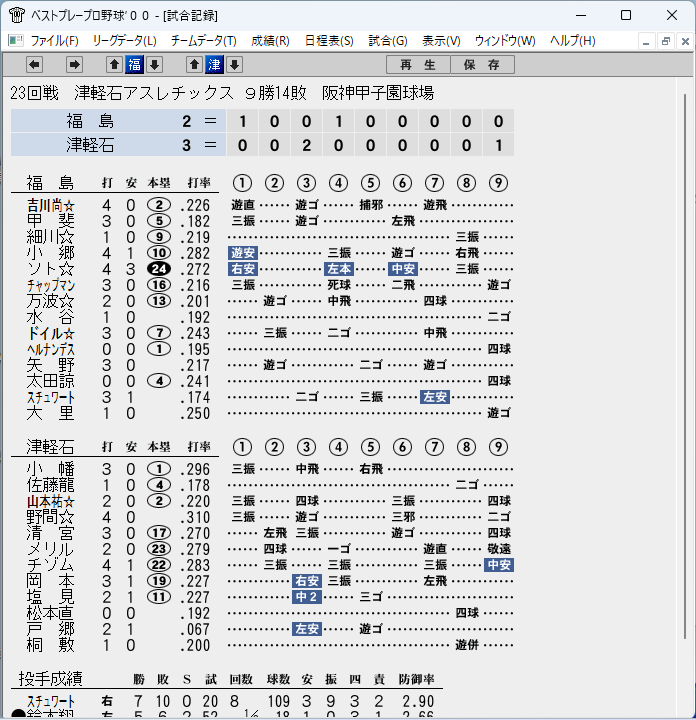The width and height of the screenshot is (696, 720).
Task: Click the document icon left of ファイル
Action: 16,41
